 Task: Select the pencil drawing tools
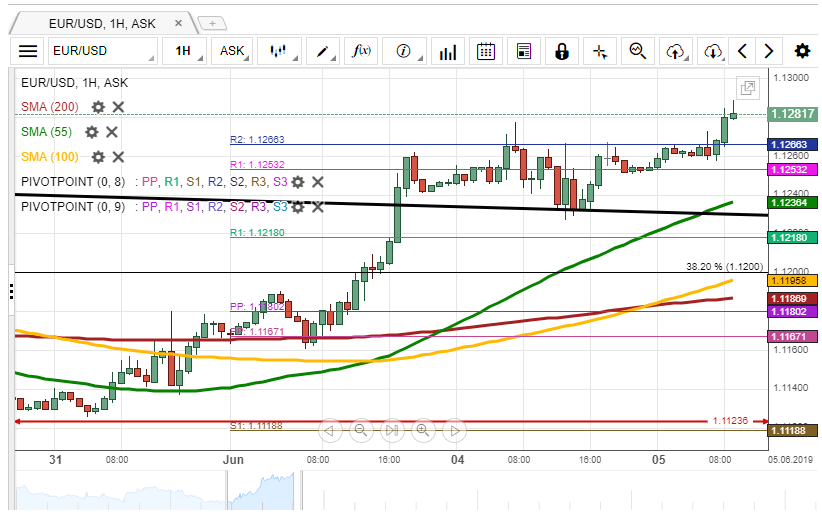[x=322, y=51]
